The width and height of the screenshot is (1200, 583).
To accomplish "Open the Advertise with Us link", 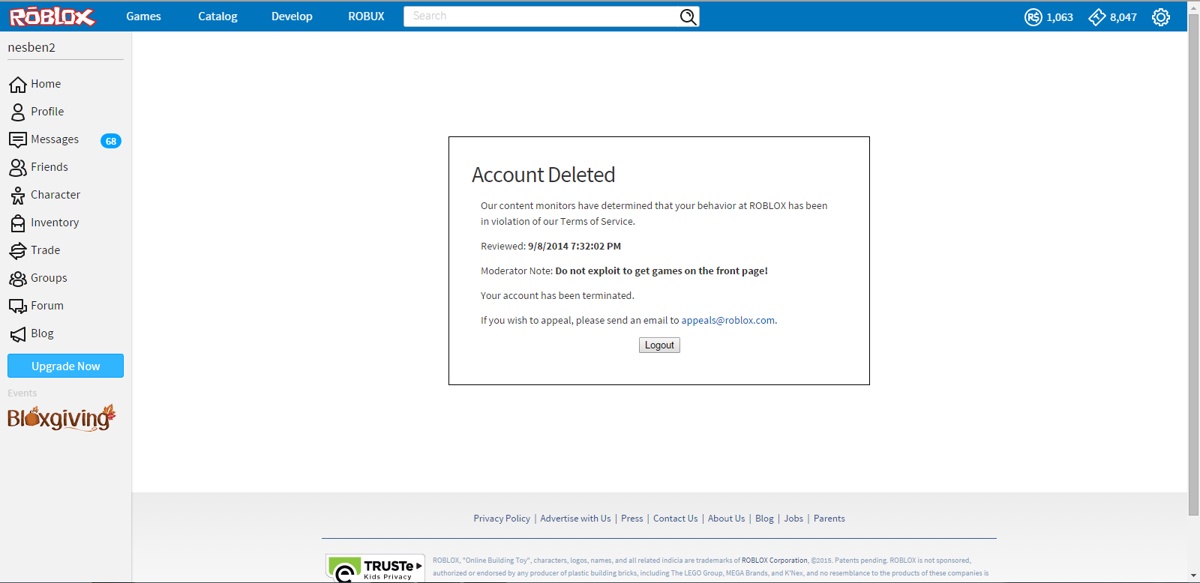I will (x=575, y=519).
